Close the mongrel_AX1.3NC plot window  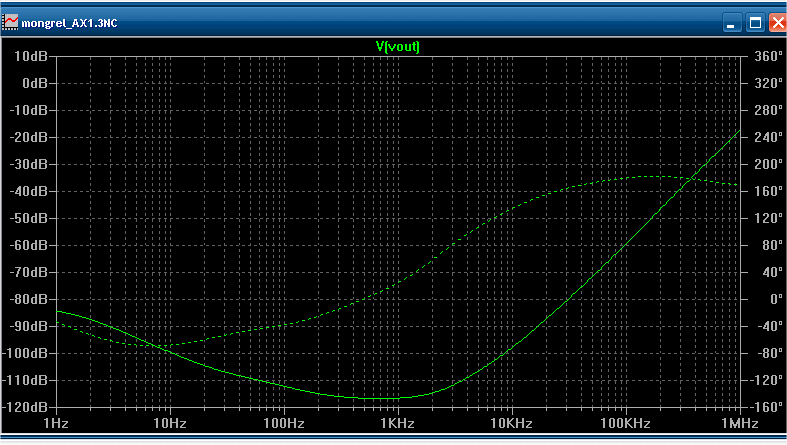click(778, 23)
